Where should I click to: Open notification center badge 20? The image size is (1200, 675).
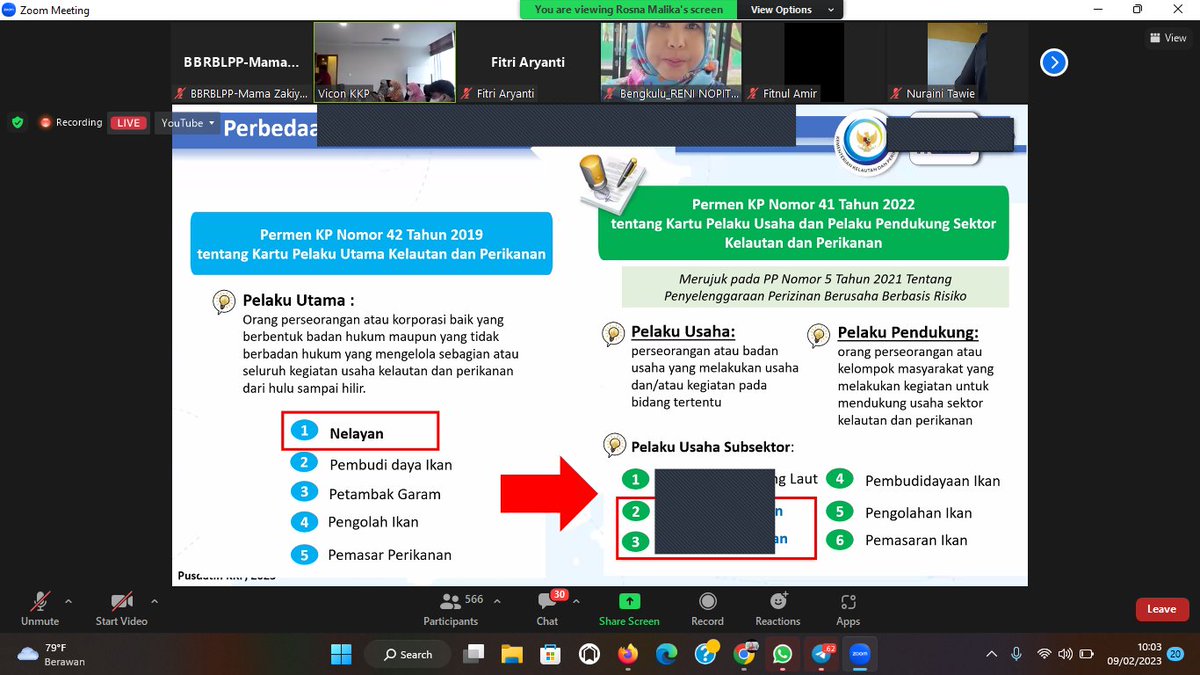(x=1176, y=654)
